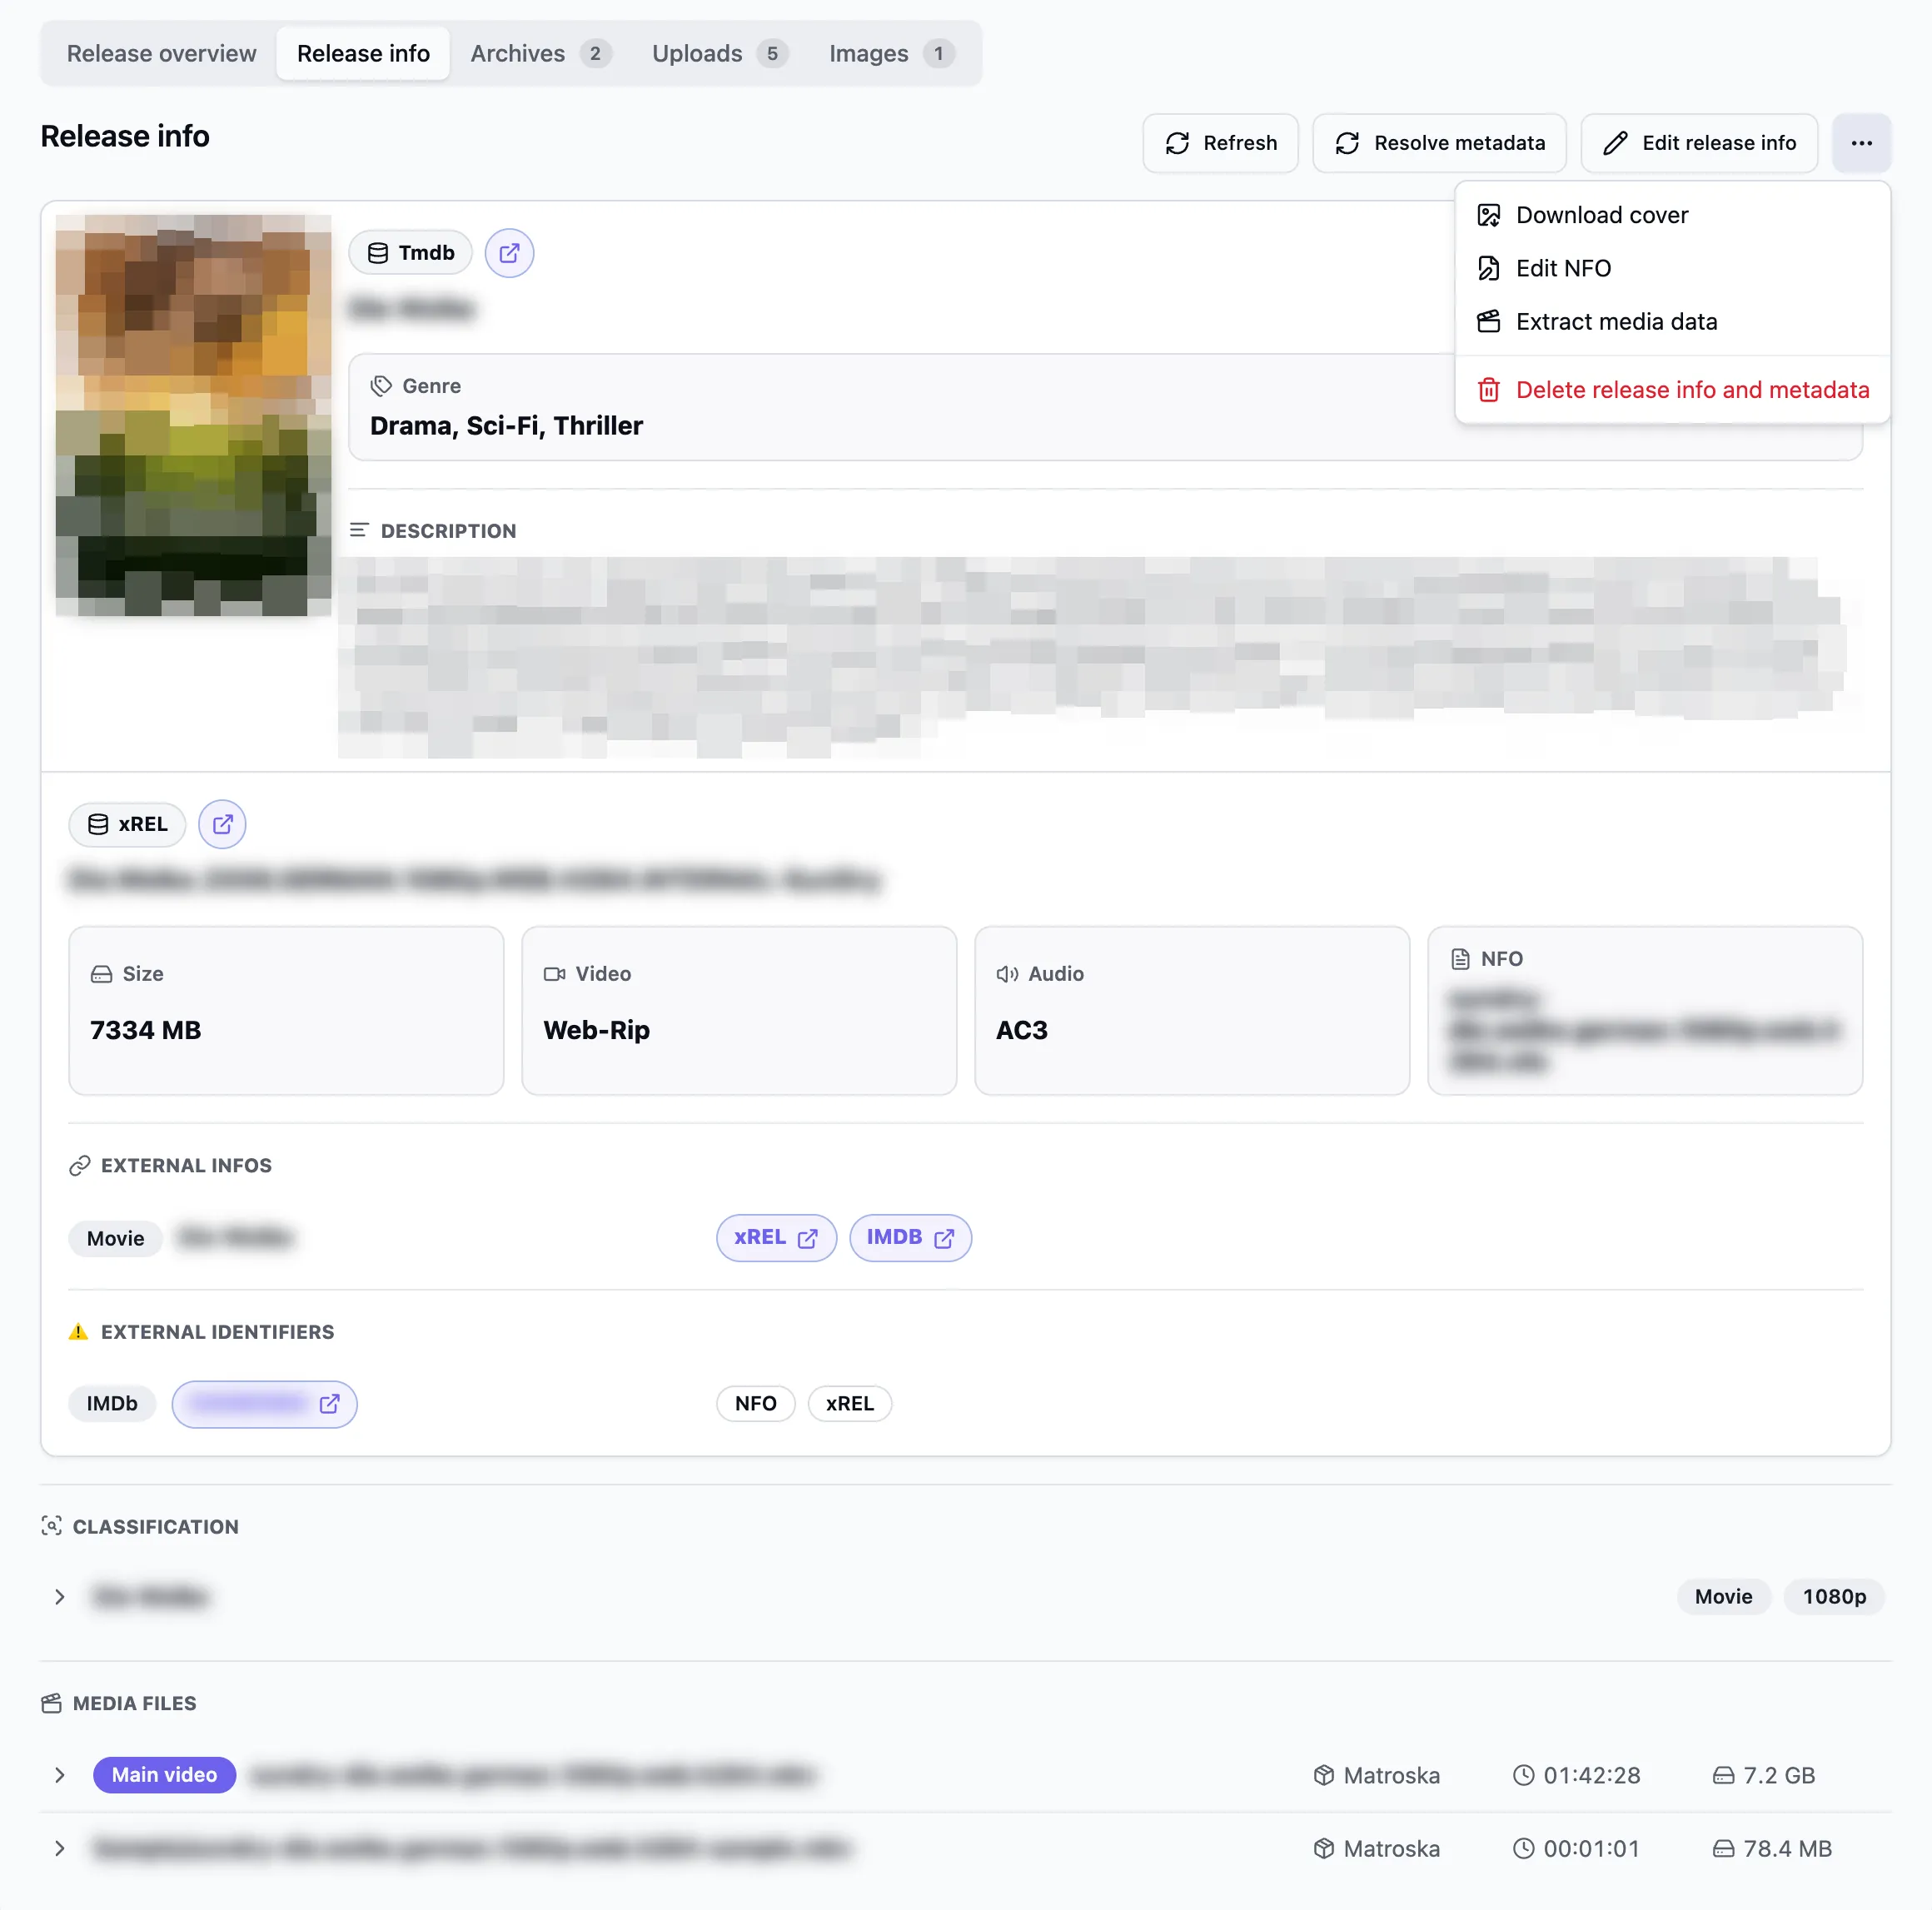Select Extract media data option

(x=1672, y=322)
